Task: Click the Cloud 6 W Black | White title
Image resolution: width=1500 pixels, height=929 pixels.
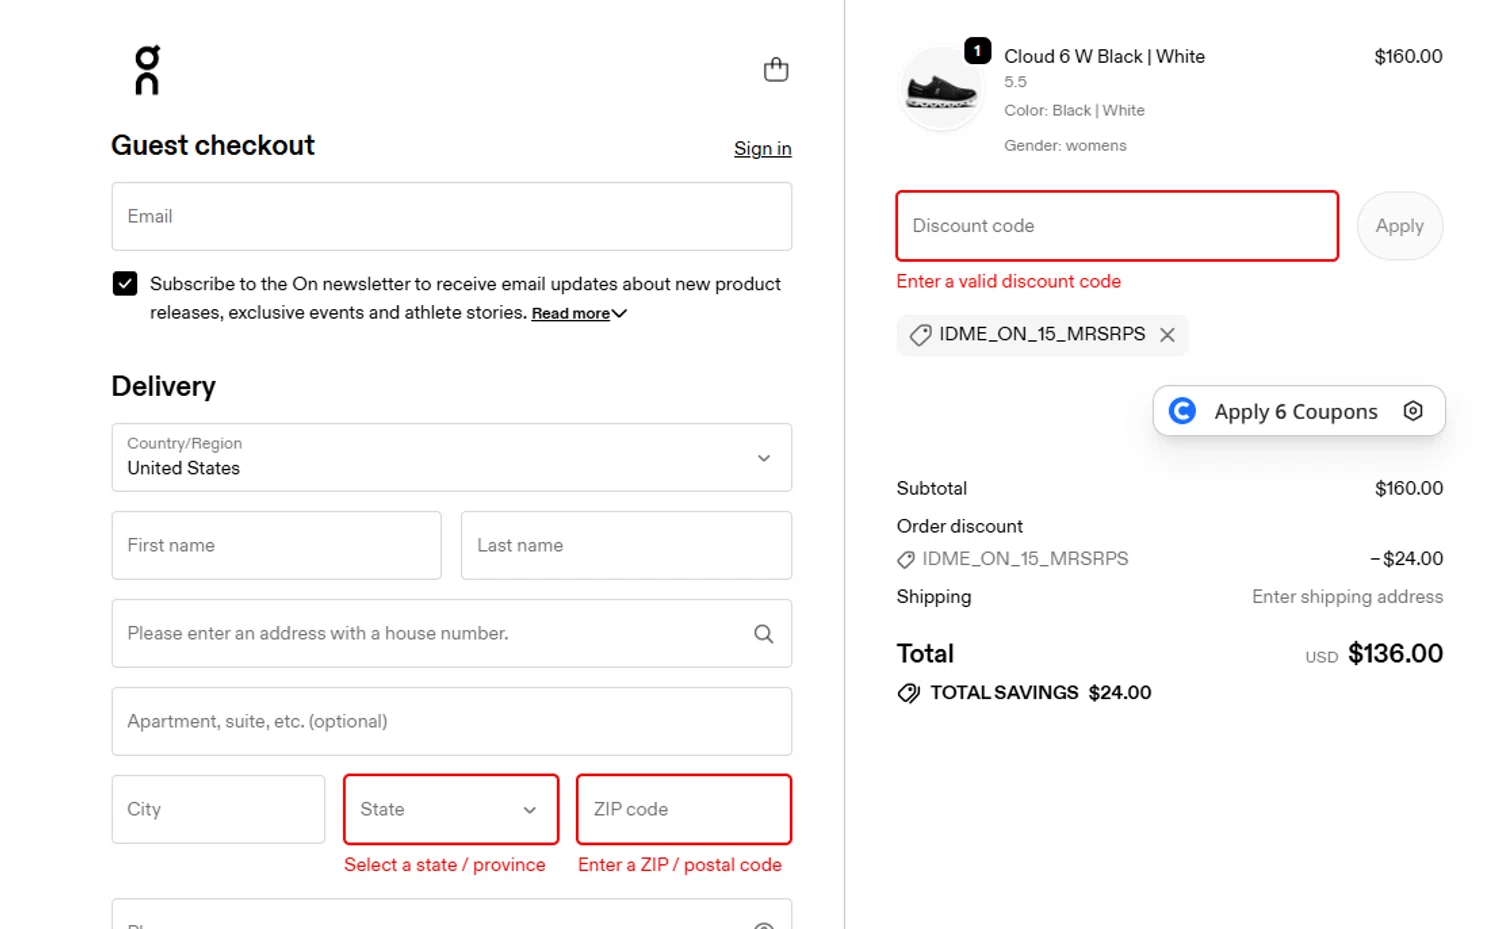Action: pos(1104,57)
